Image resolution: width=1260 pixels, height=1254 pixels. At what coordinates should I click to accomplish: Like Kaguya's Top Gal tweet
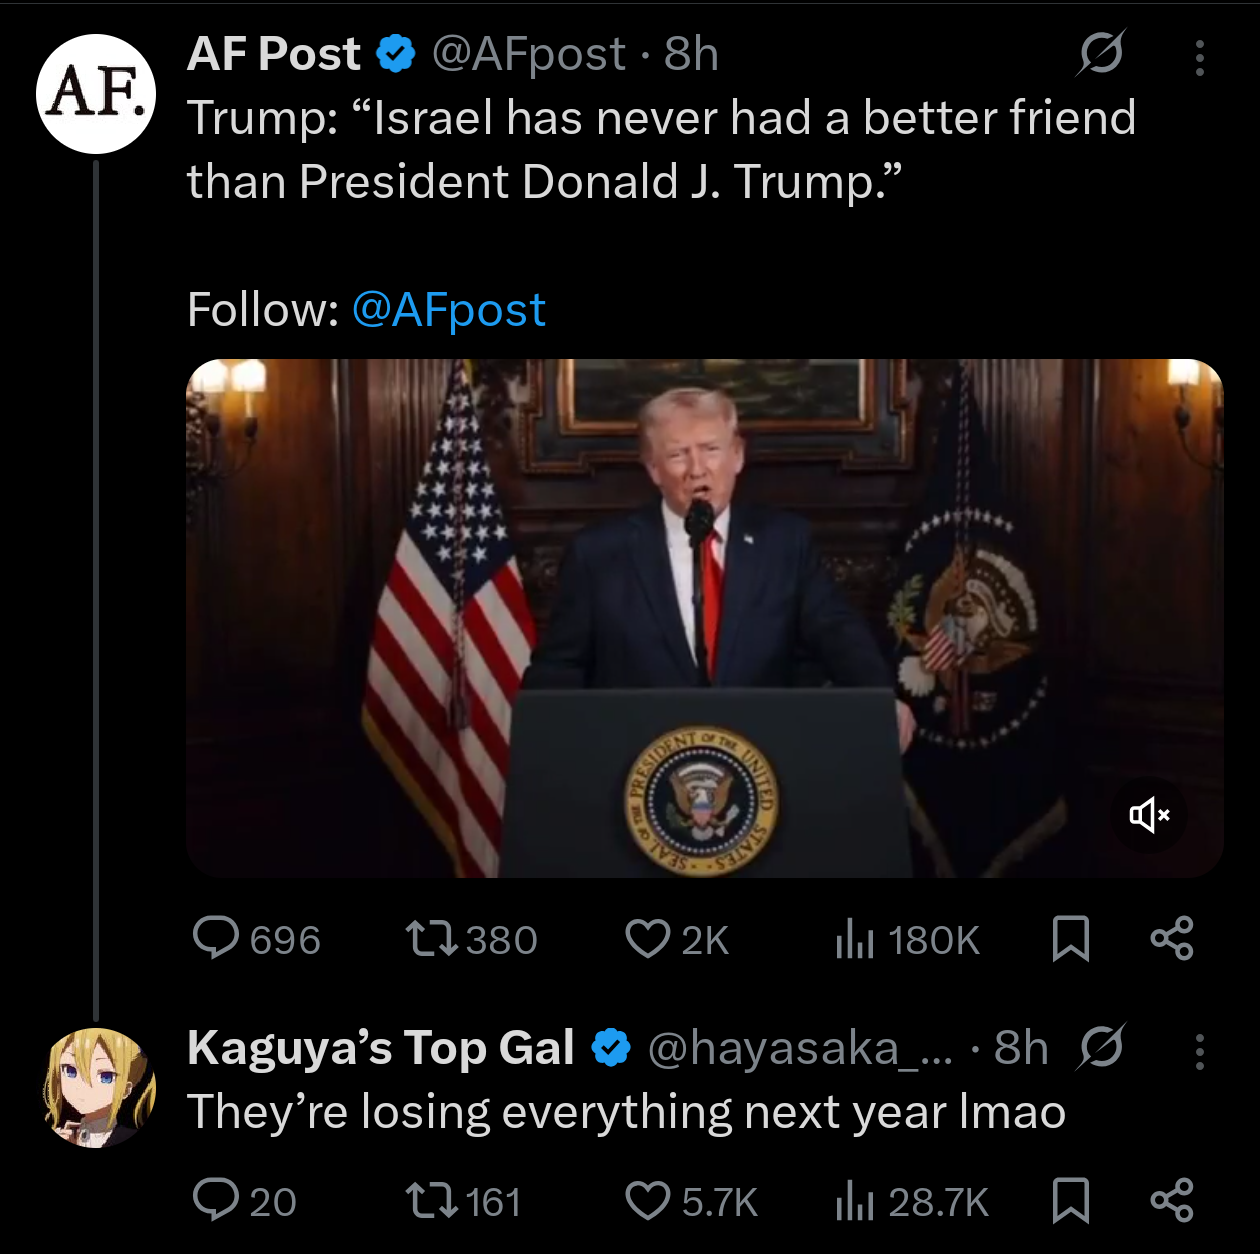point(647,1200)
